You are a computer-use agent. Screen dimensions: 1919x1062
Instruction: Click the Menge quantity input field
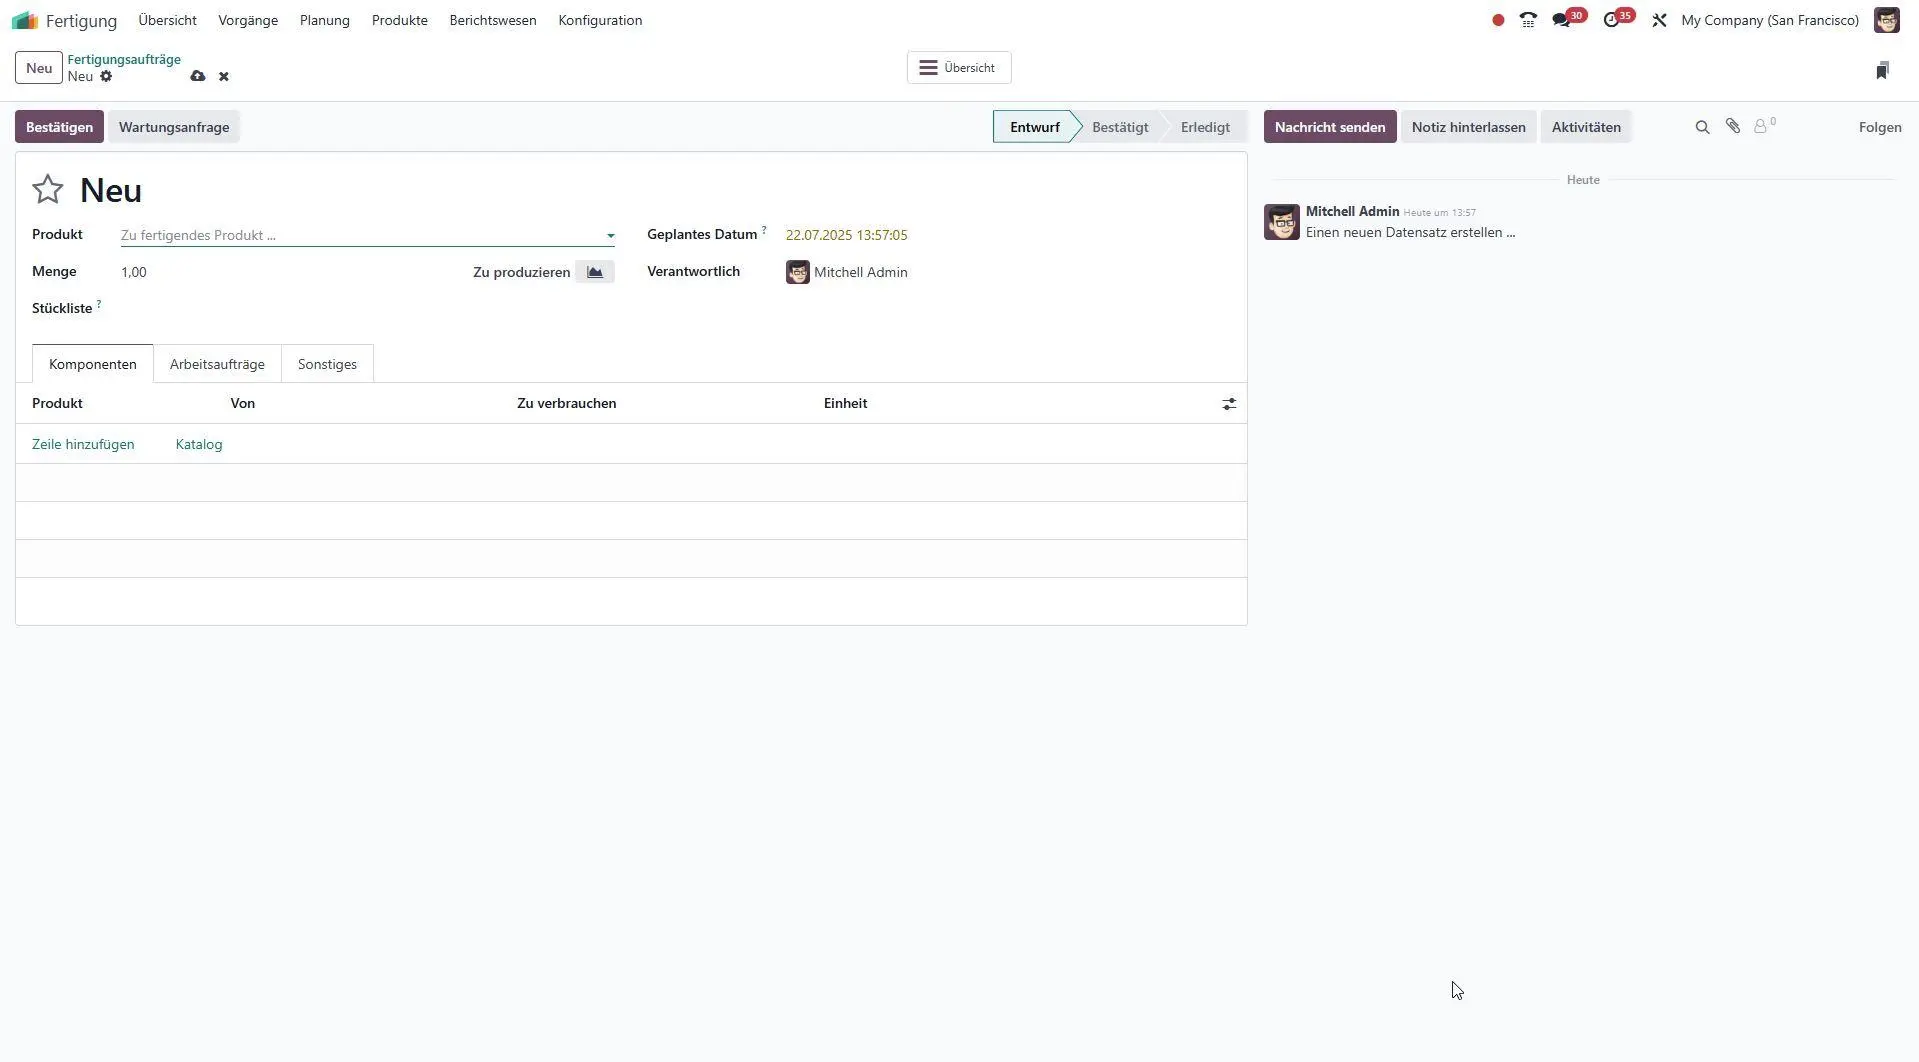(280, 272)
